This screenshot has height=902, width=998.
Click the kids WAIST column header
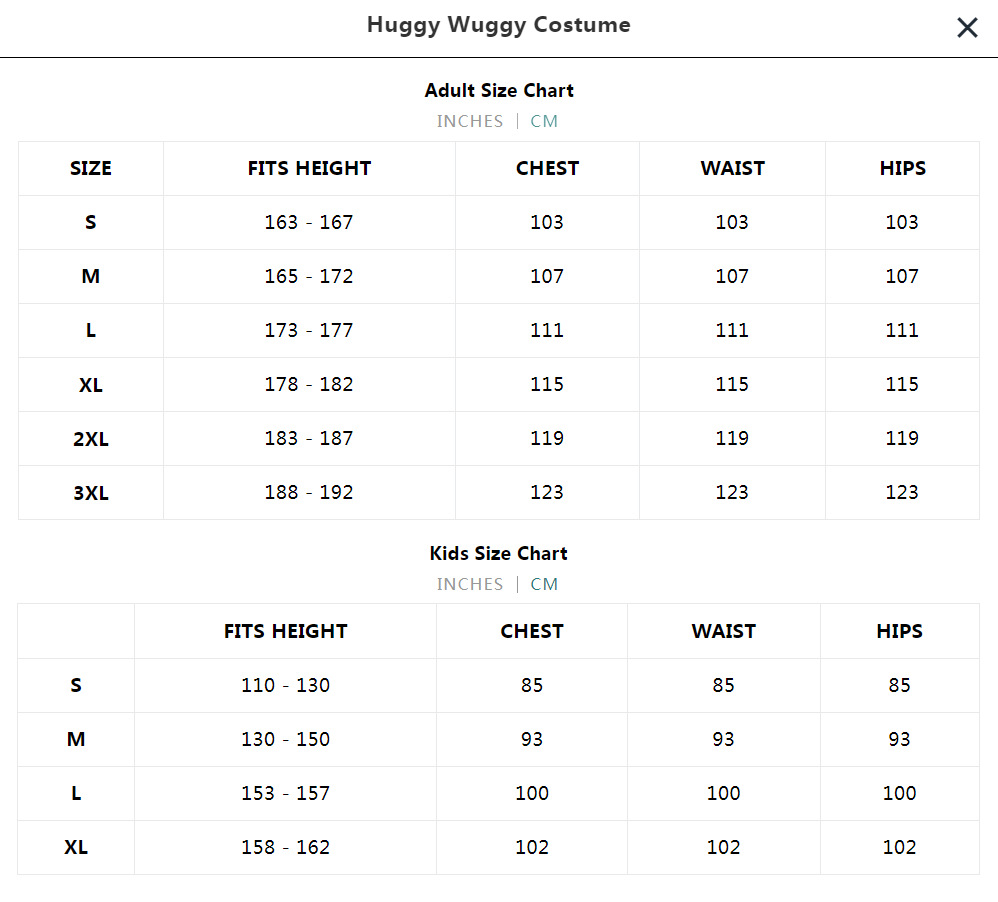pos(723,631)
